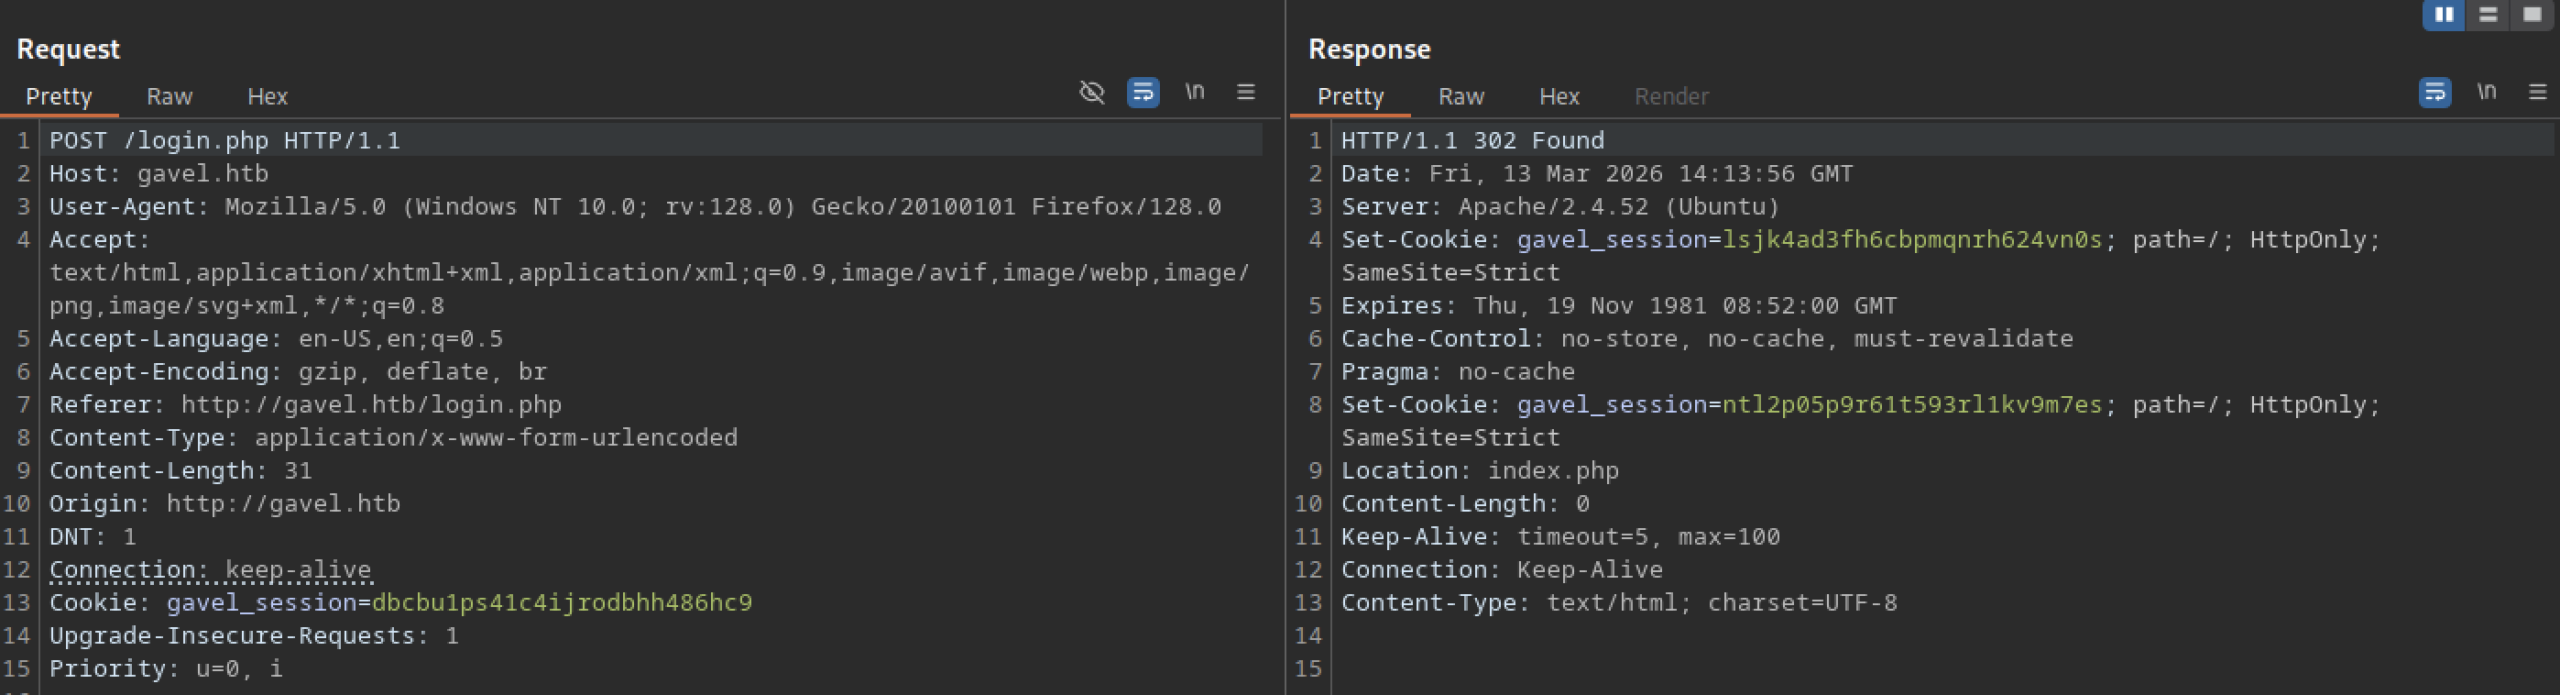Switch to the Response Raw tab

coord(1461,97)
